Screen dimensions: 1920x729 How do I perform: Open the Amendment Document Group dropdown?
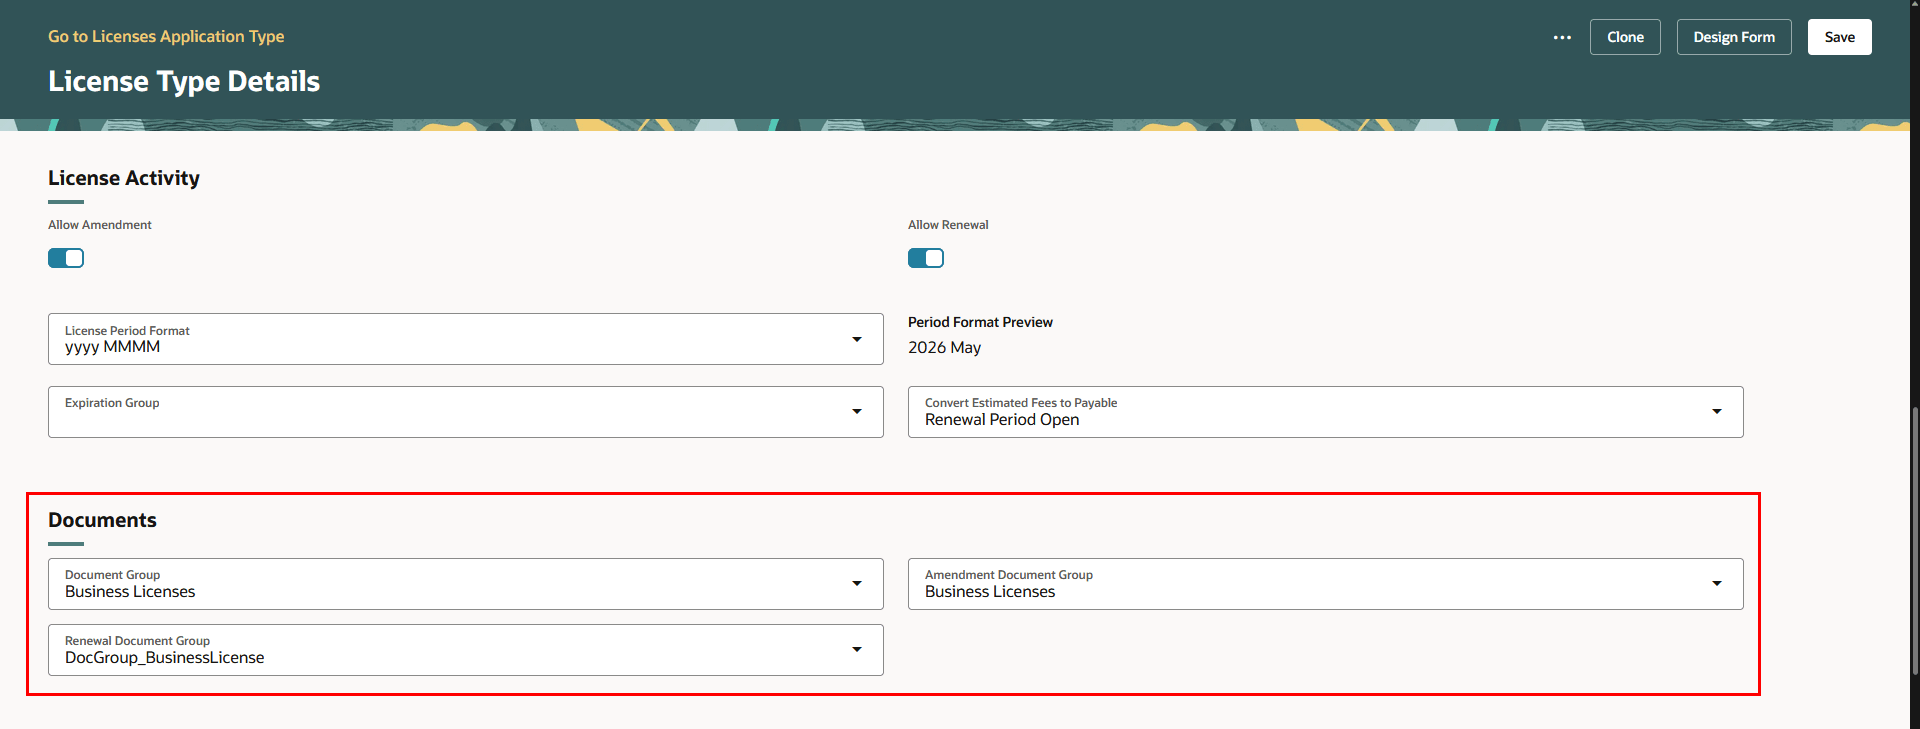point(1326,584)
